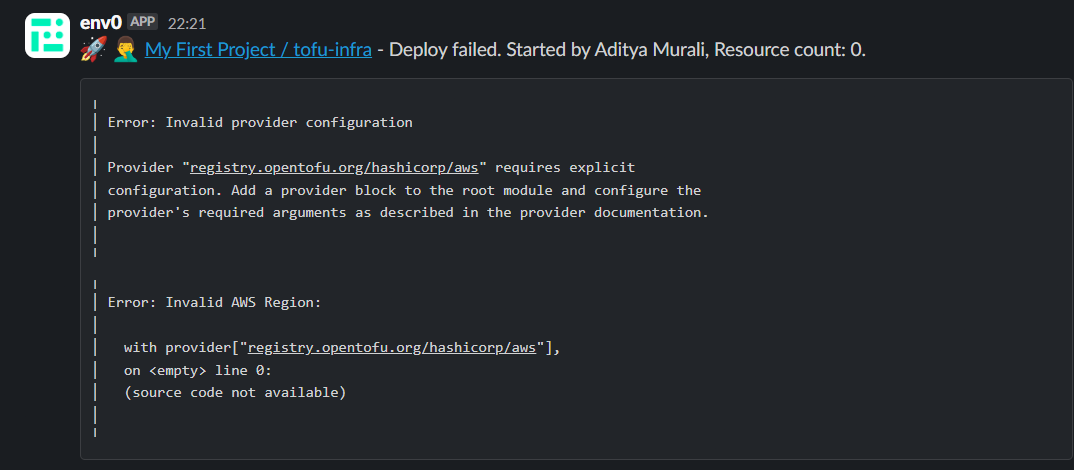Open the 22:21 message timestamp
This screenshot has width=1074, height=470.
coord(187,23)
